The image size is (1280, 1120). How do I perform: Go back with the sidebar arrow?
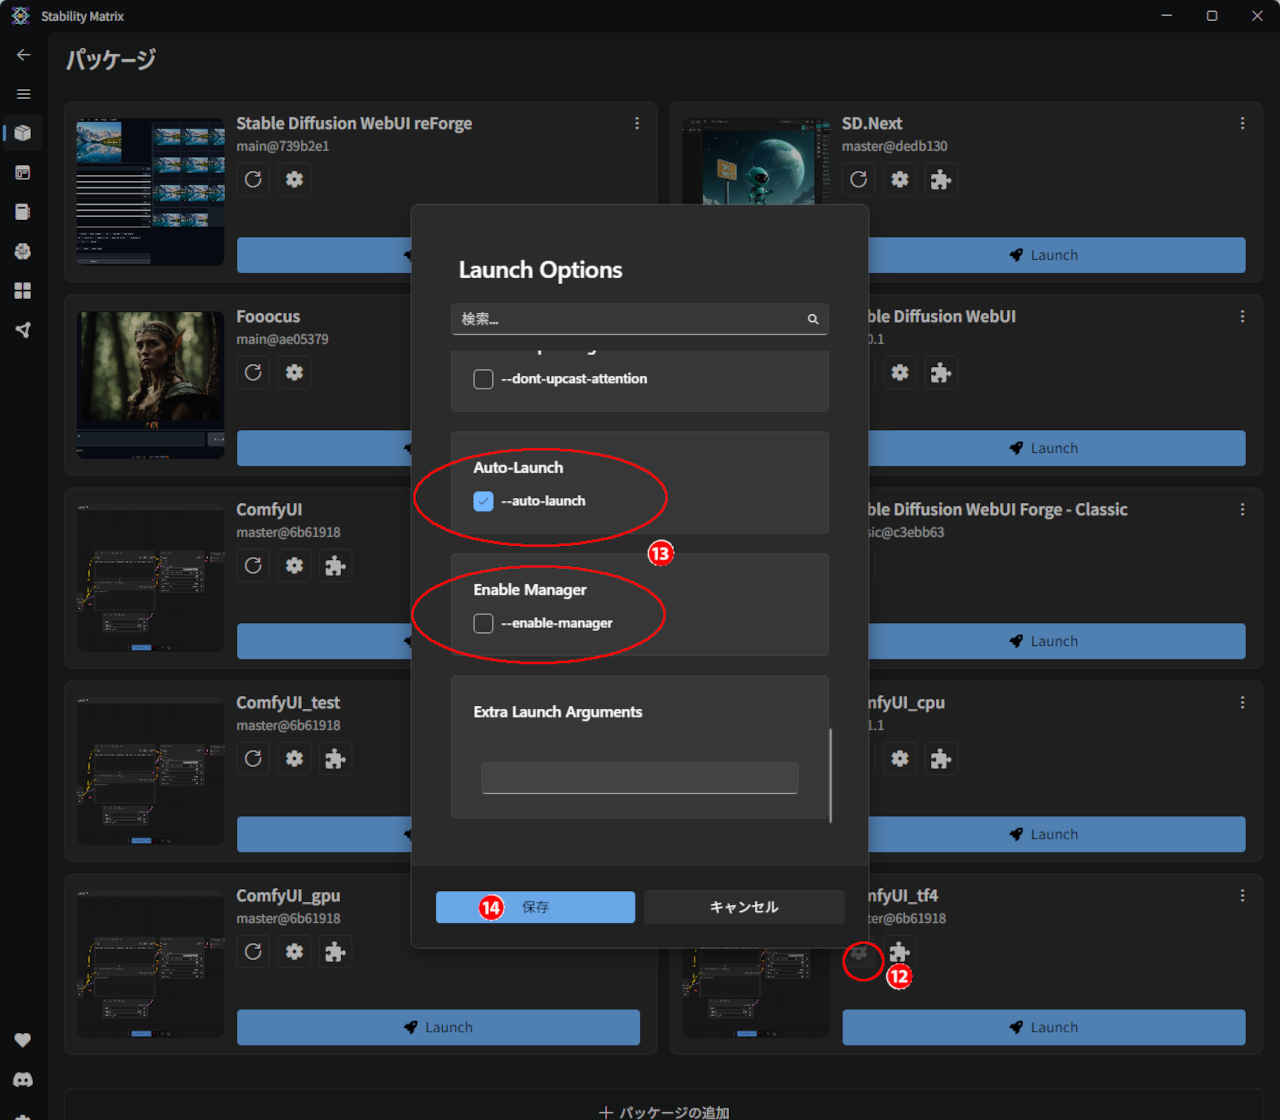click(x=23, y=55)
